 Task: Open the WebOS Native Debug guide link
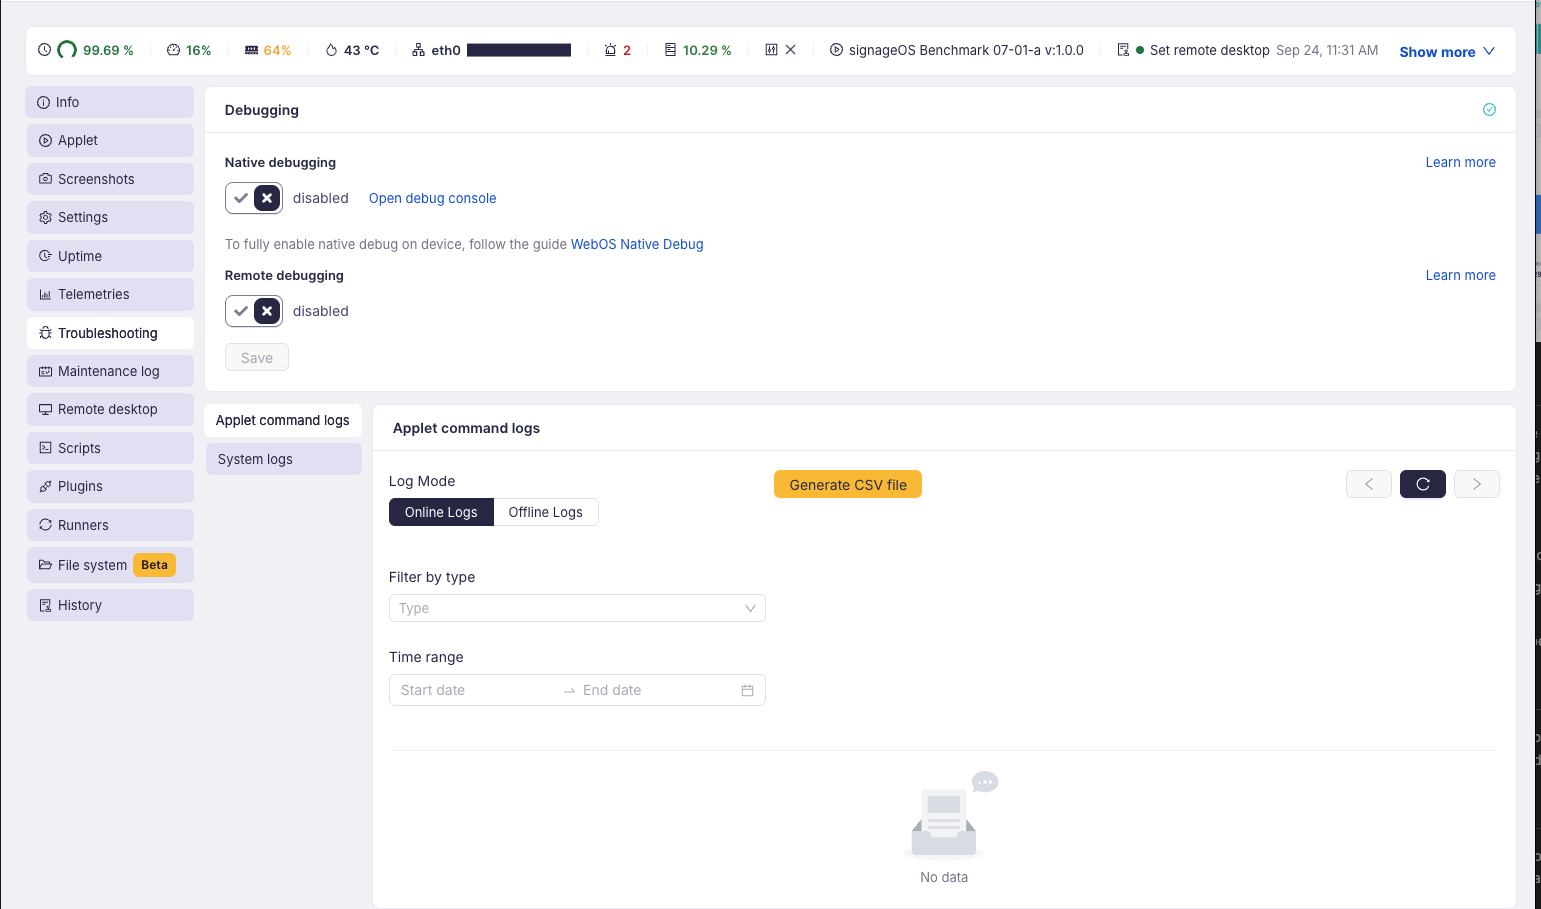coord(637,244)
